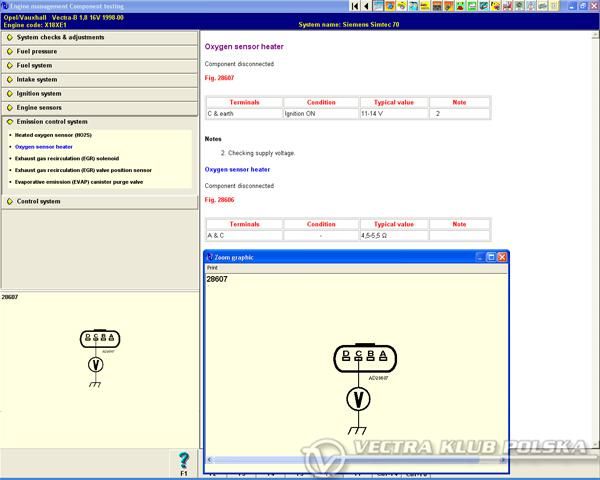Click the 'C & earth' terminals cell

[244, 114]
